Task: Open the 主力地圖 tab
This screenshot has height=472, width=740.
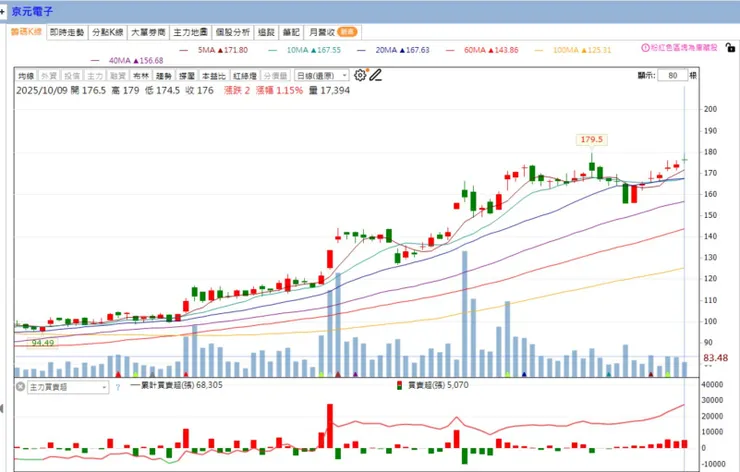Action: pos(190,32)
